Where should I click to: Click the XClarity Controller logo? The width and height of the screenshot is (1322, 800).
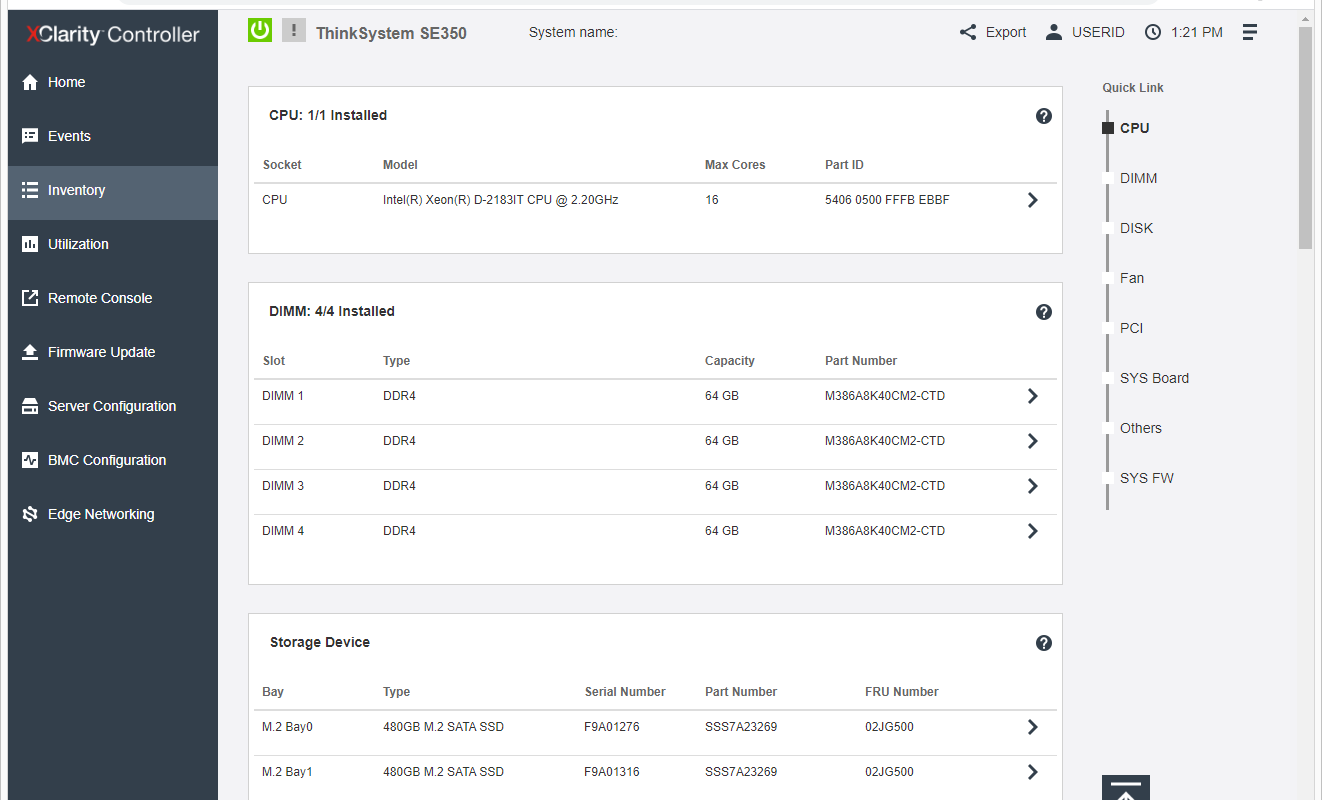tap(113, 35)
